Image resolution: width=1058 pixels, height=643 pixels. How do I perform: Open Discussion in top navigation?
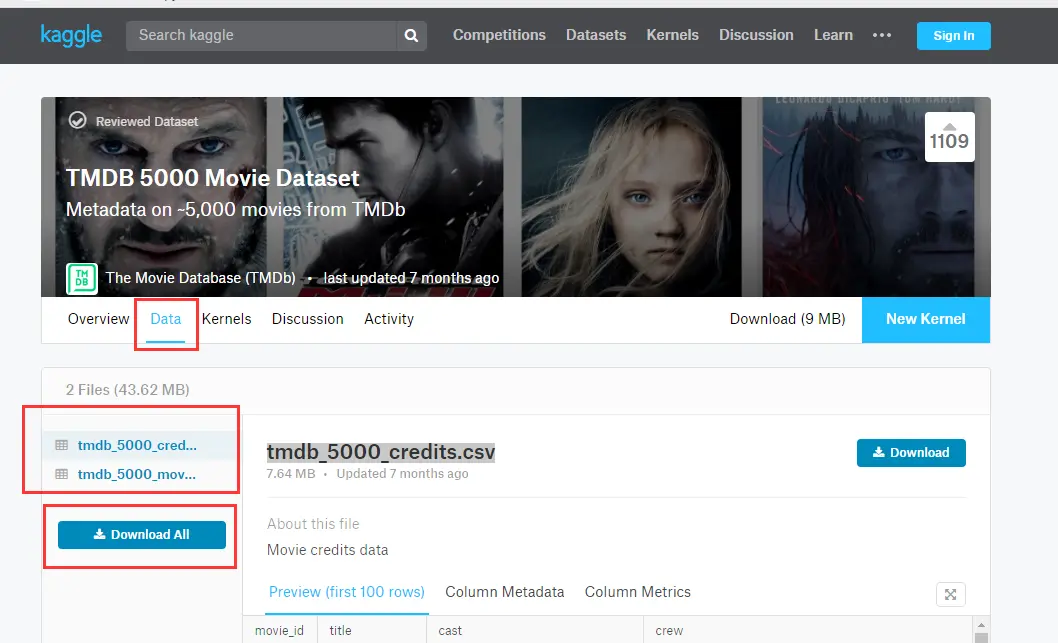[756, 35]
